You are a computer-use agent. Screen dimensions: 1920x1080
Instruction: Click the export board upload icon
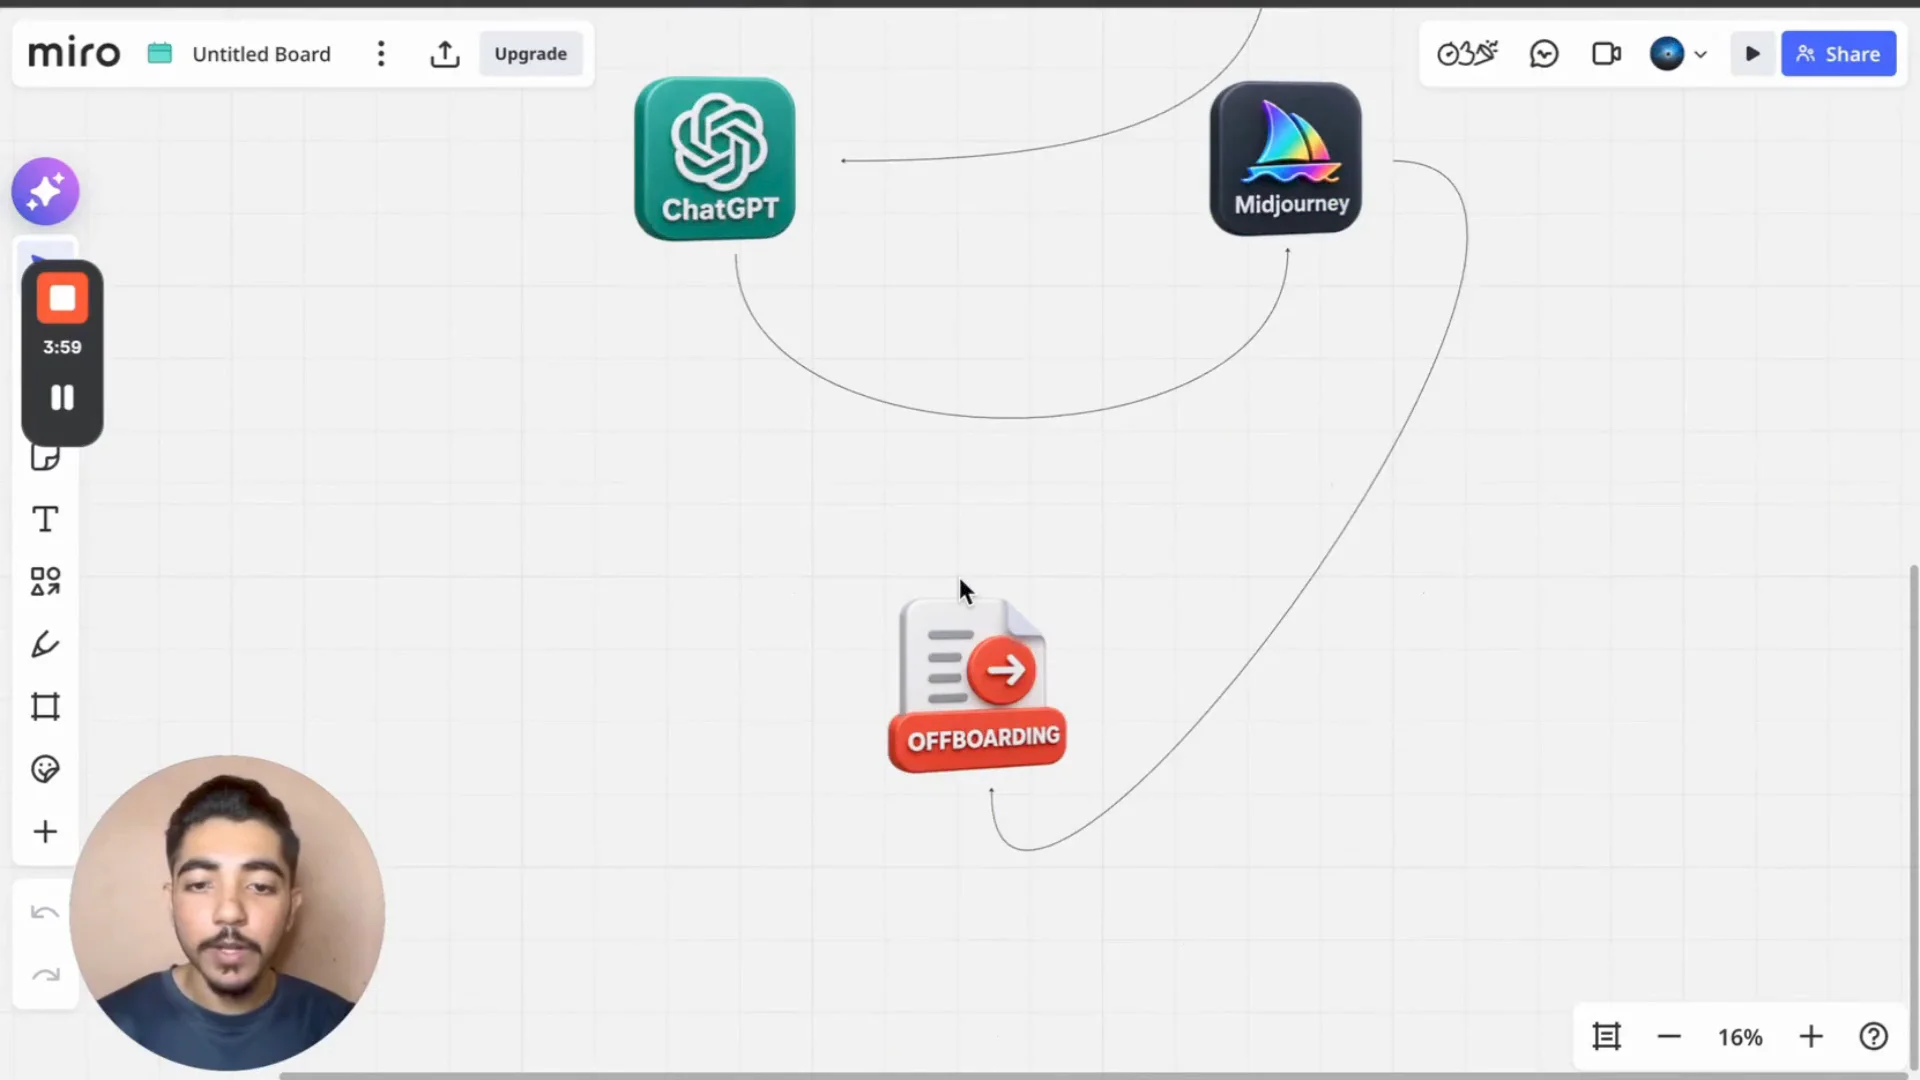[x=445, y=54]
